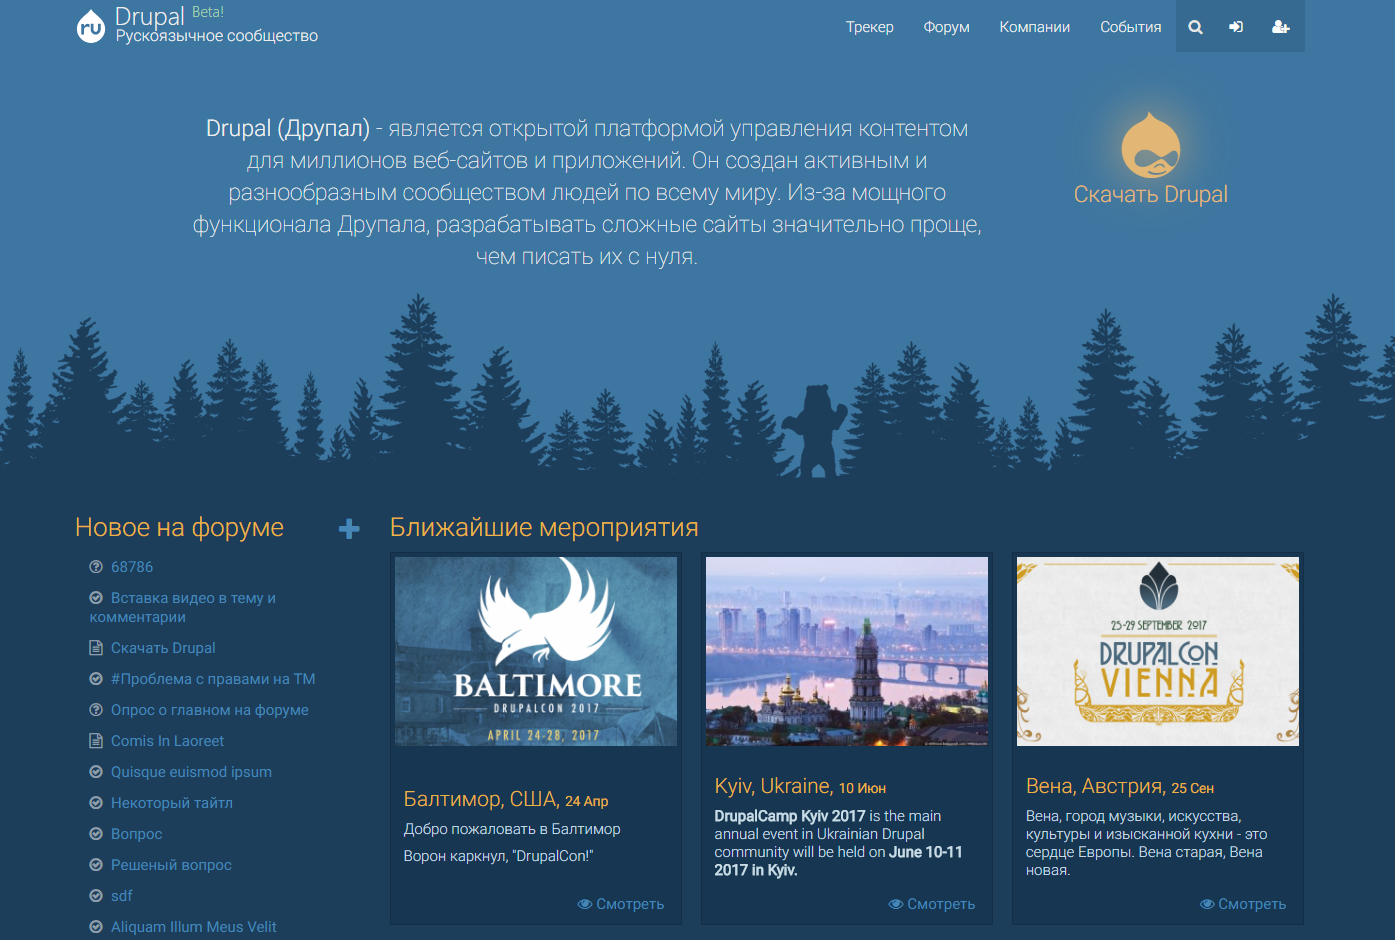Open topic Некоторый тайтл
1395x940 pixels.
pos(172,803)
